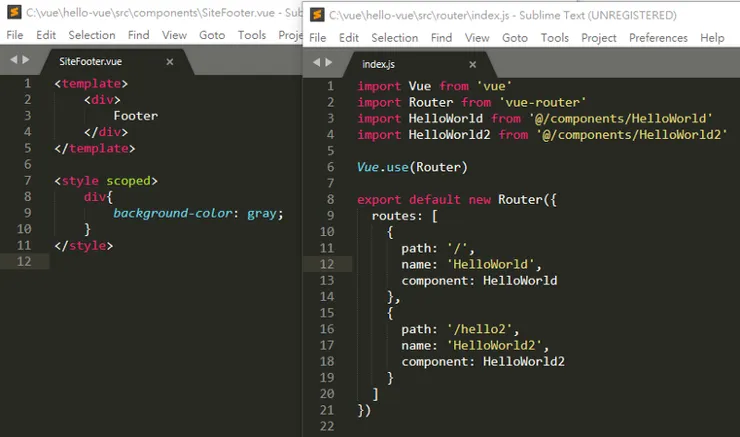The image size is (740, 437).
Task: Open the Help menu
Action: click(x=712, y=38)
